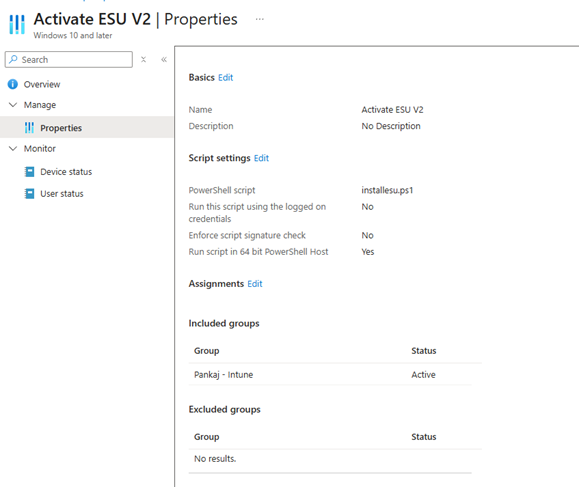Screen dimensions: 579x487
Task: Clear the search box with X icon
Action: click(x=144, y=59)
